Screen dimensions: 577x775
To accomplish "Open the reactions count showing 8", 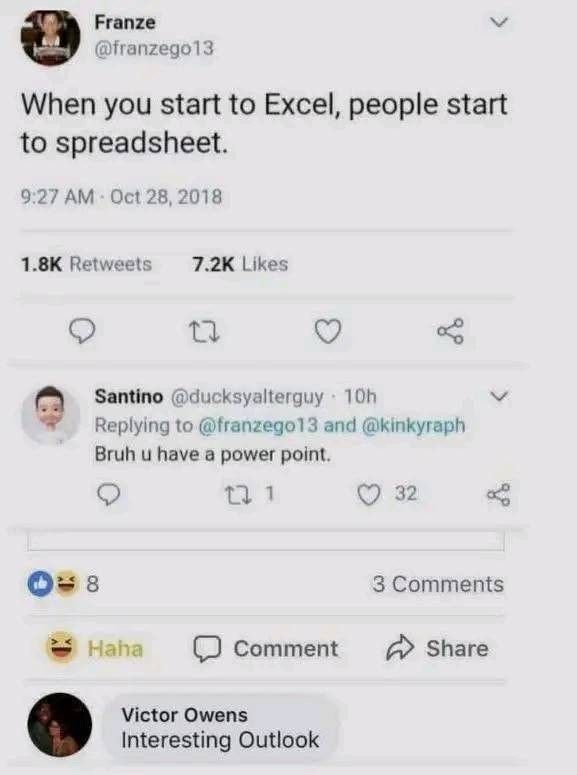I will [63, 584].
